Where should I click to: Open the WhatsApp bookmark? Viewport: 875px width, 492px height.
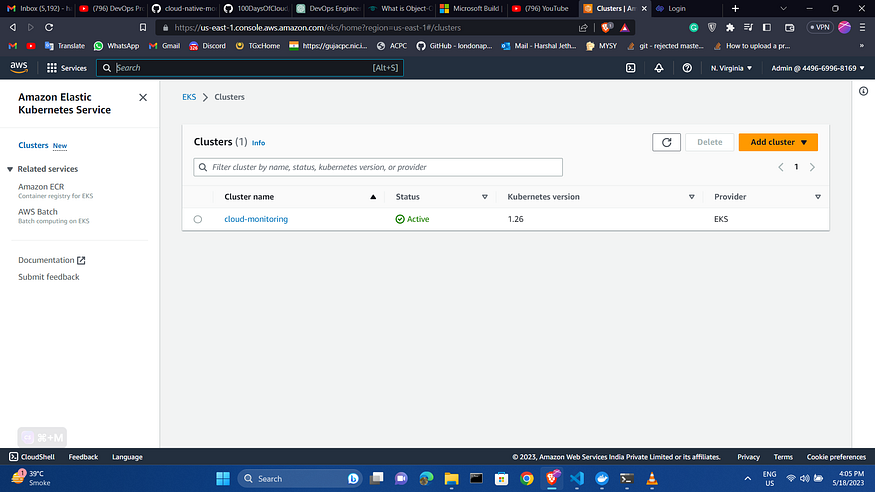click(x=116, y=46)
